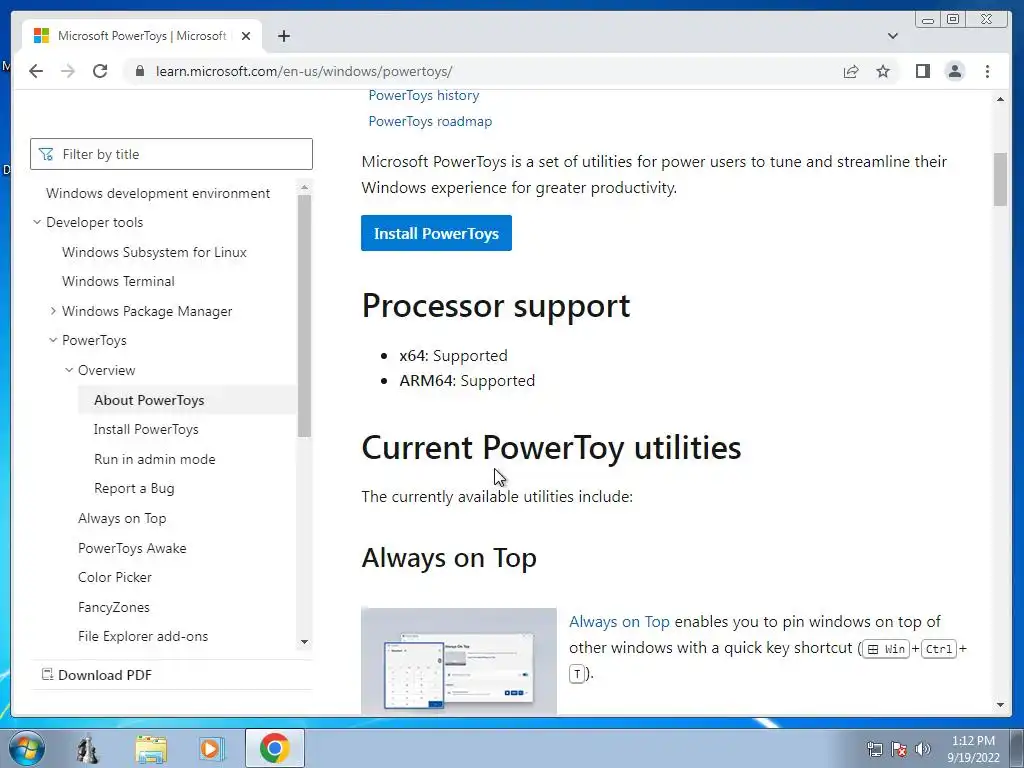Open the chess app in taskbar

coord(88,748)
